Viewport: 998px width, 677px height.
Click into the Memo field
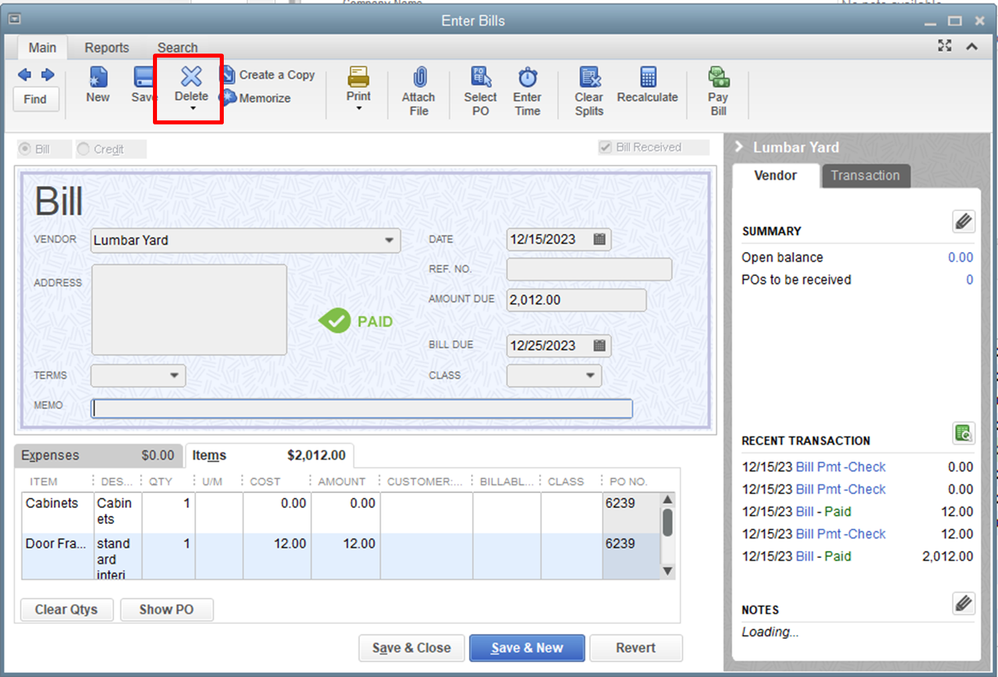(362, 408)
